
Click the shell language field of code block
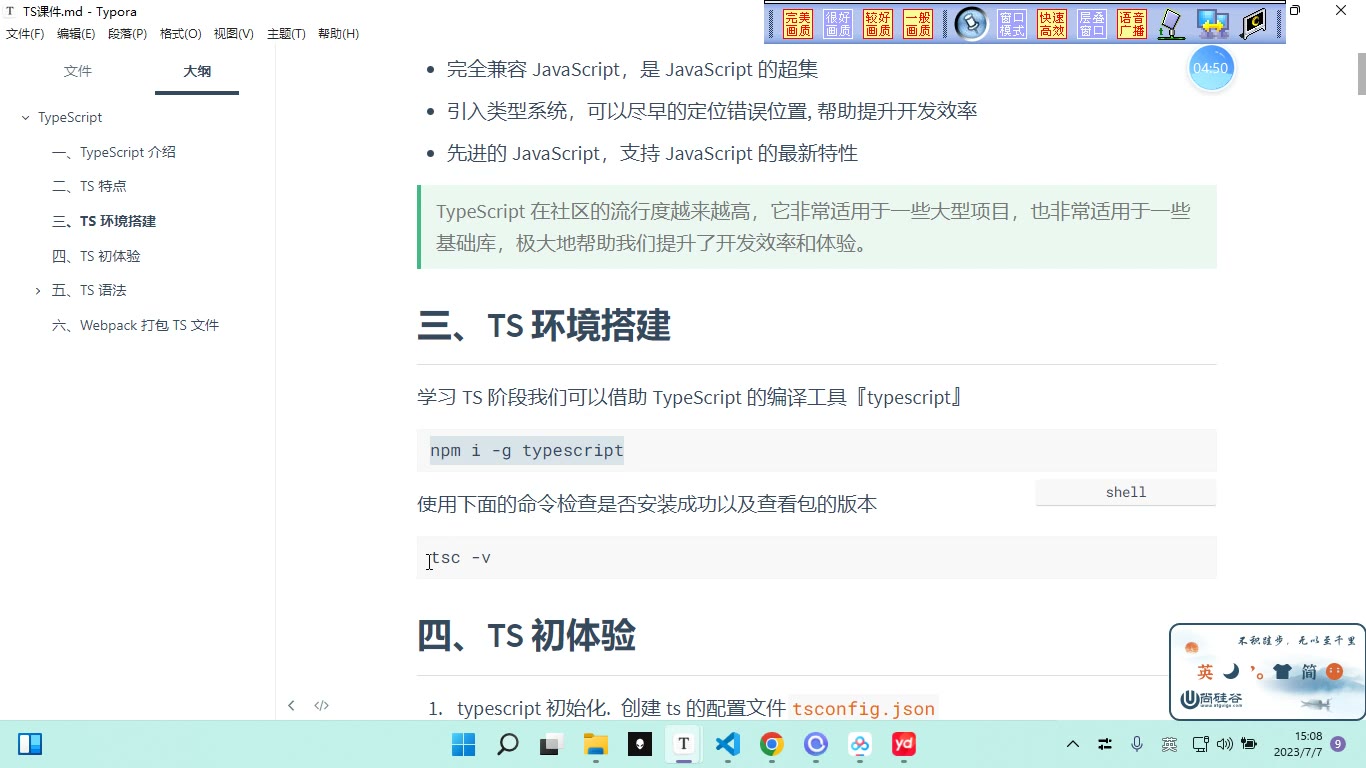coord(1126,493)
